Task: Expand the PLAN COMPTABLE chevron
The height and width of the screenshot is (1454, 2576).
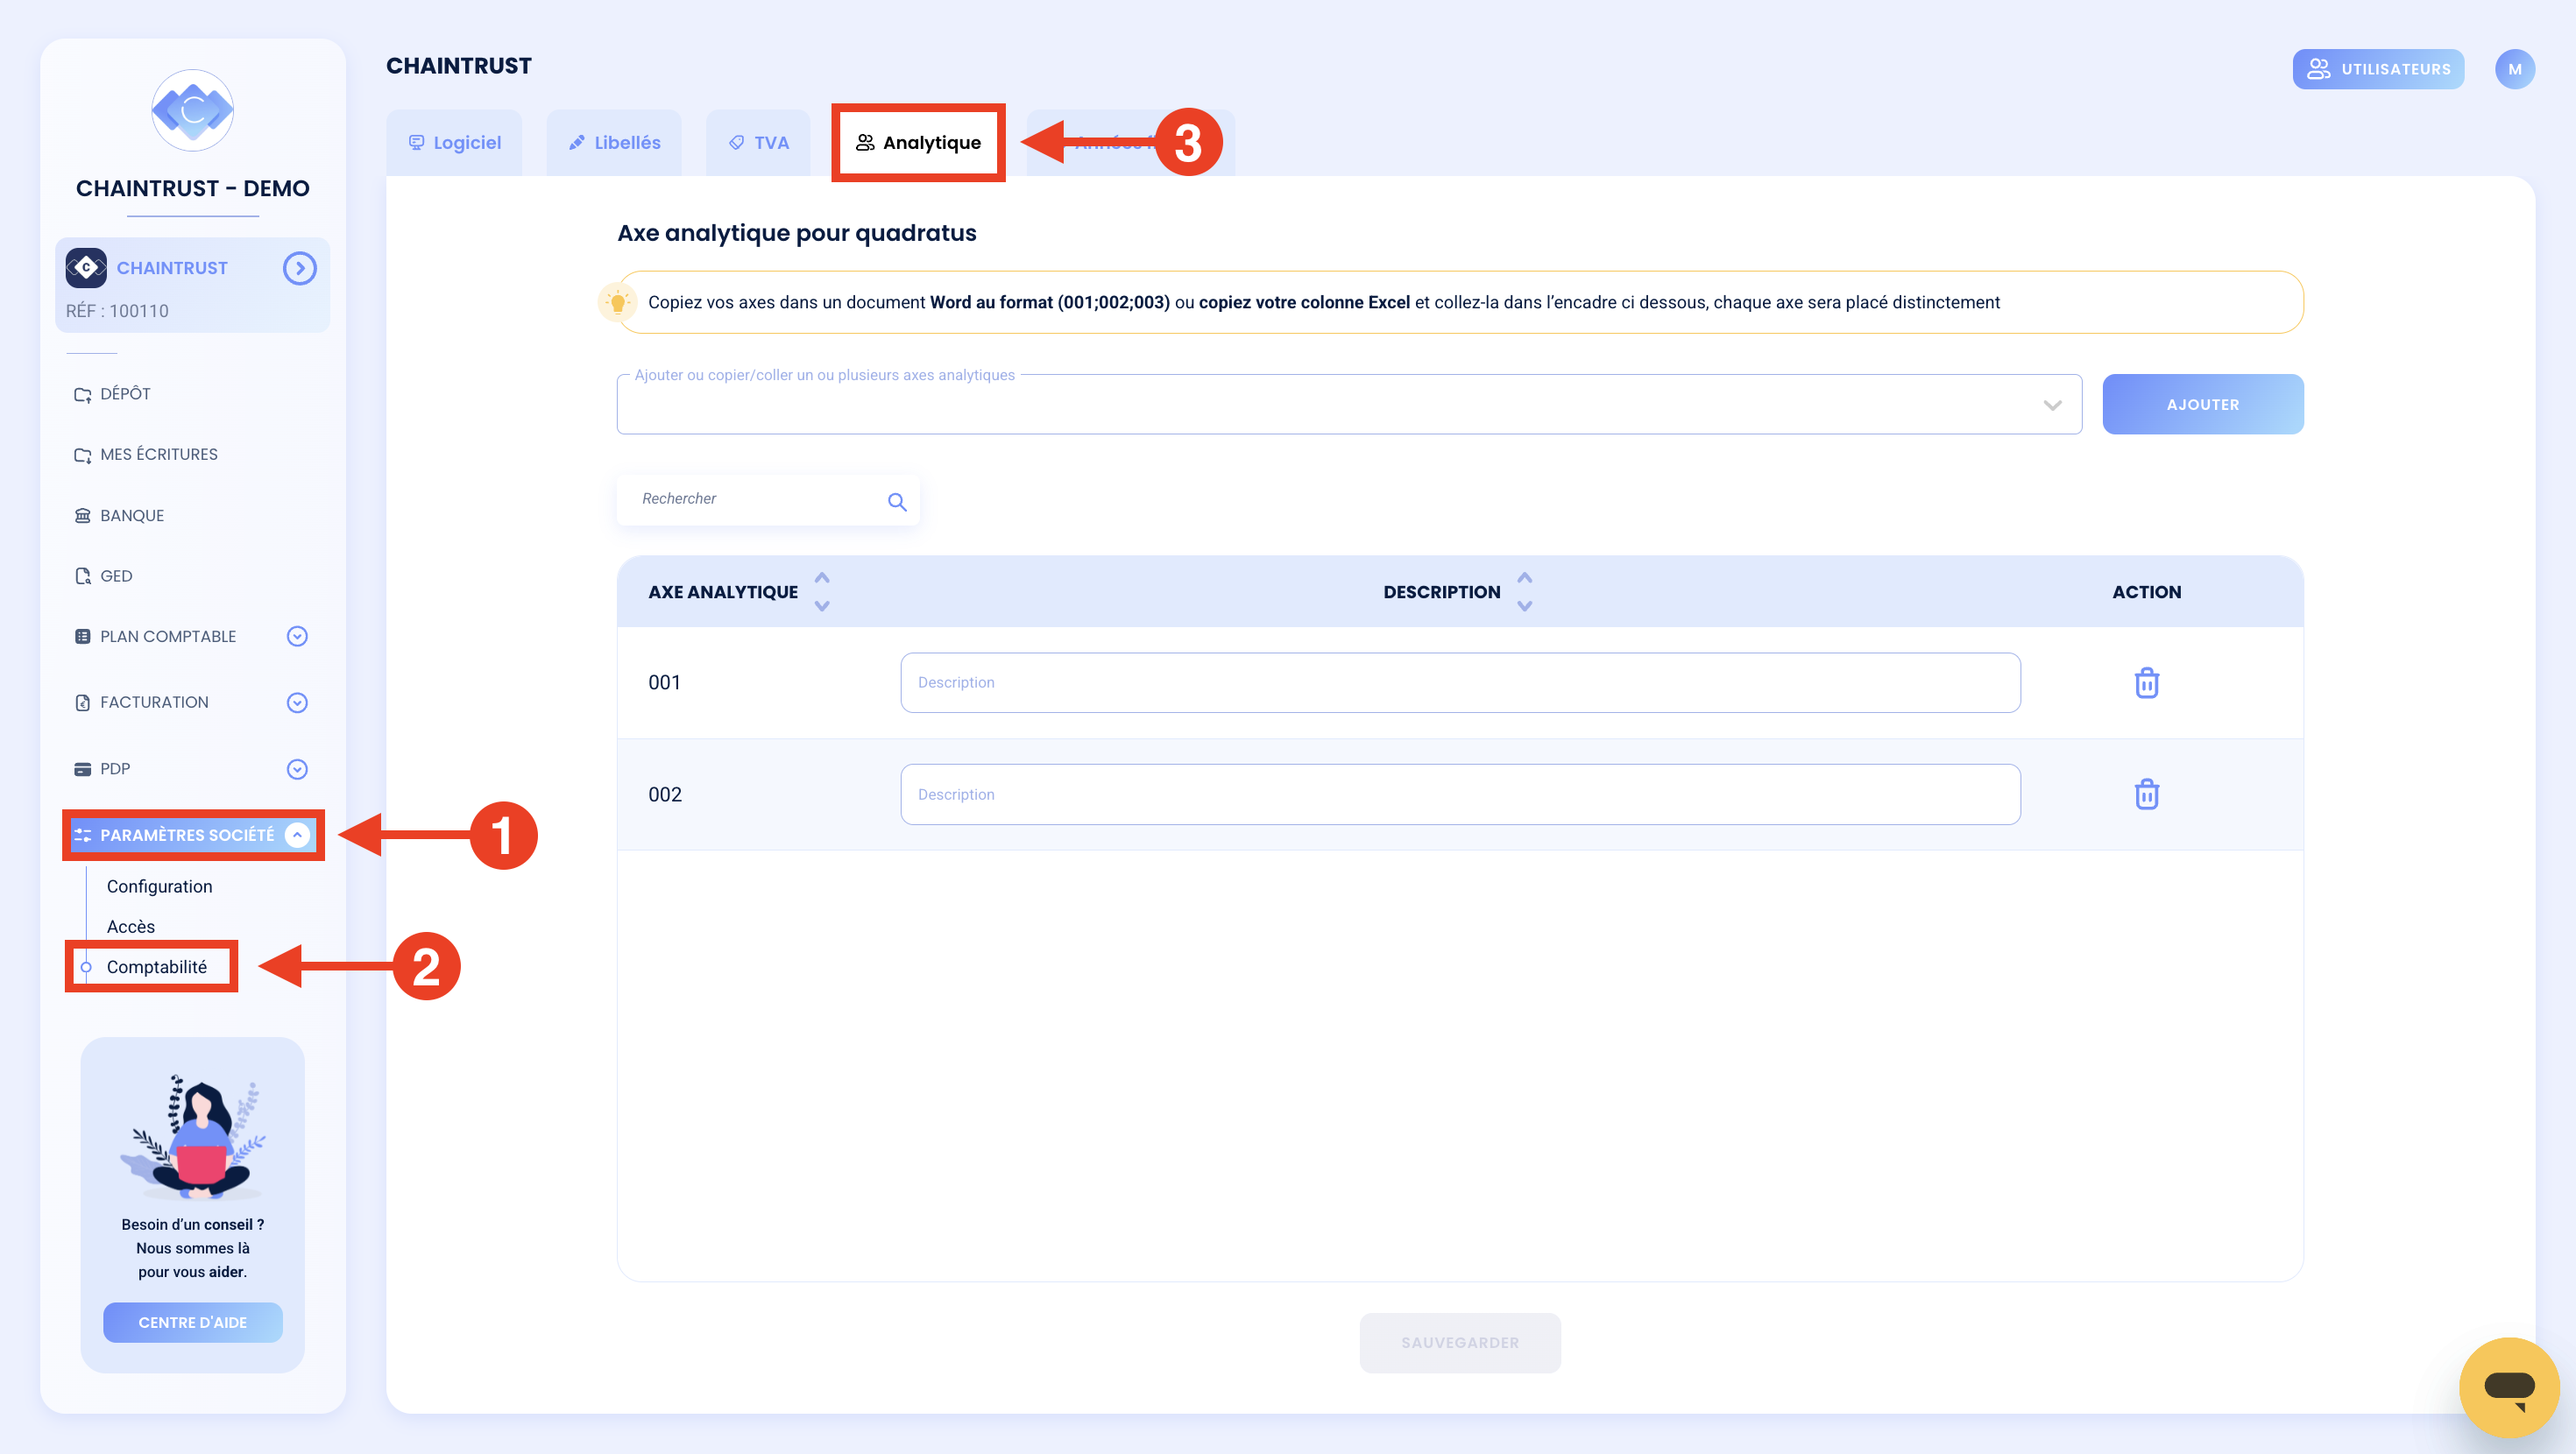Action: coord(297,636)
